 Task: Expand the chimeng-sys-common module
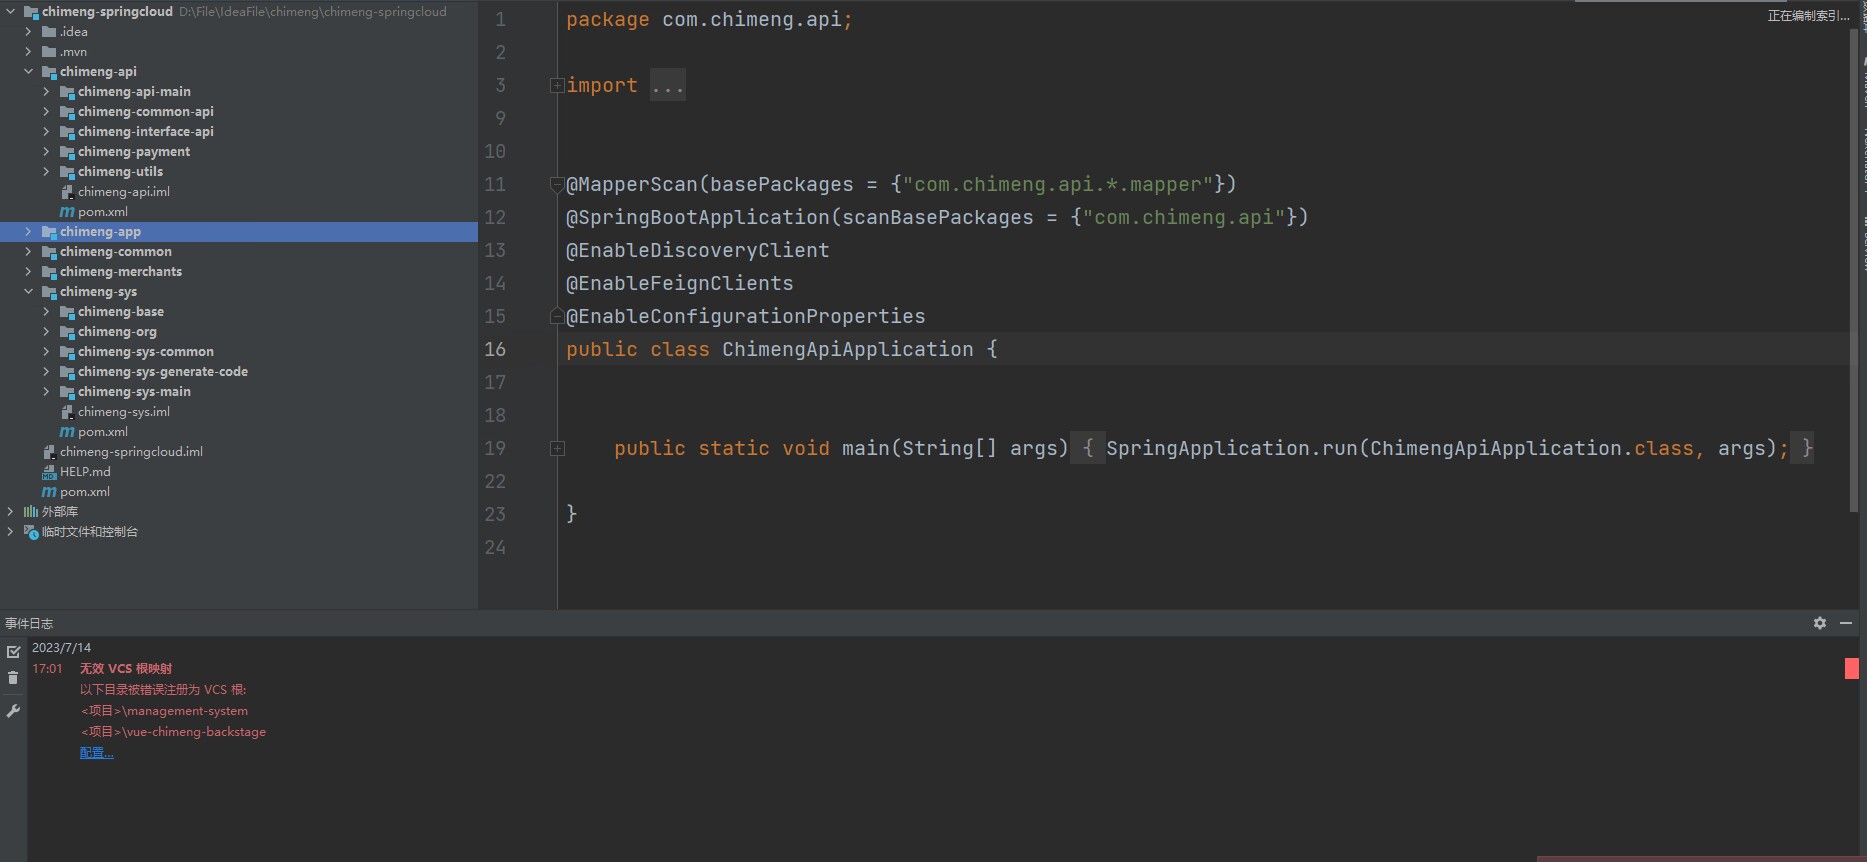(x=47, y=352)
